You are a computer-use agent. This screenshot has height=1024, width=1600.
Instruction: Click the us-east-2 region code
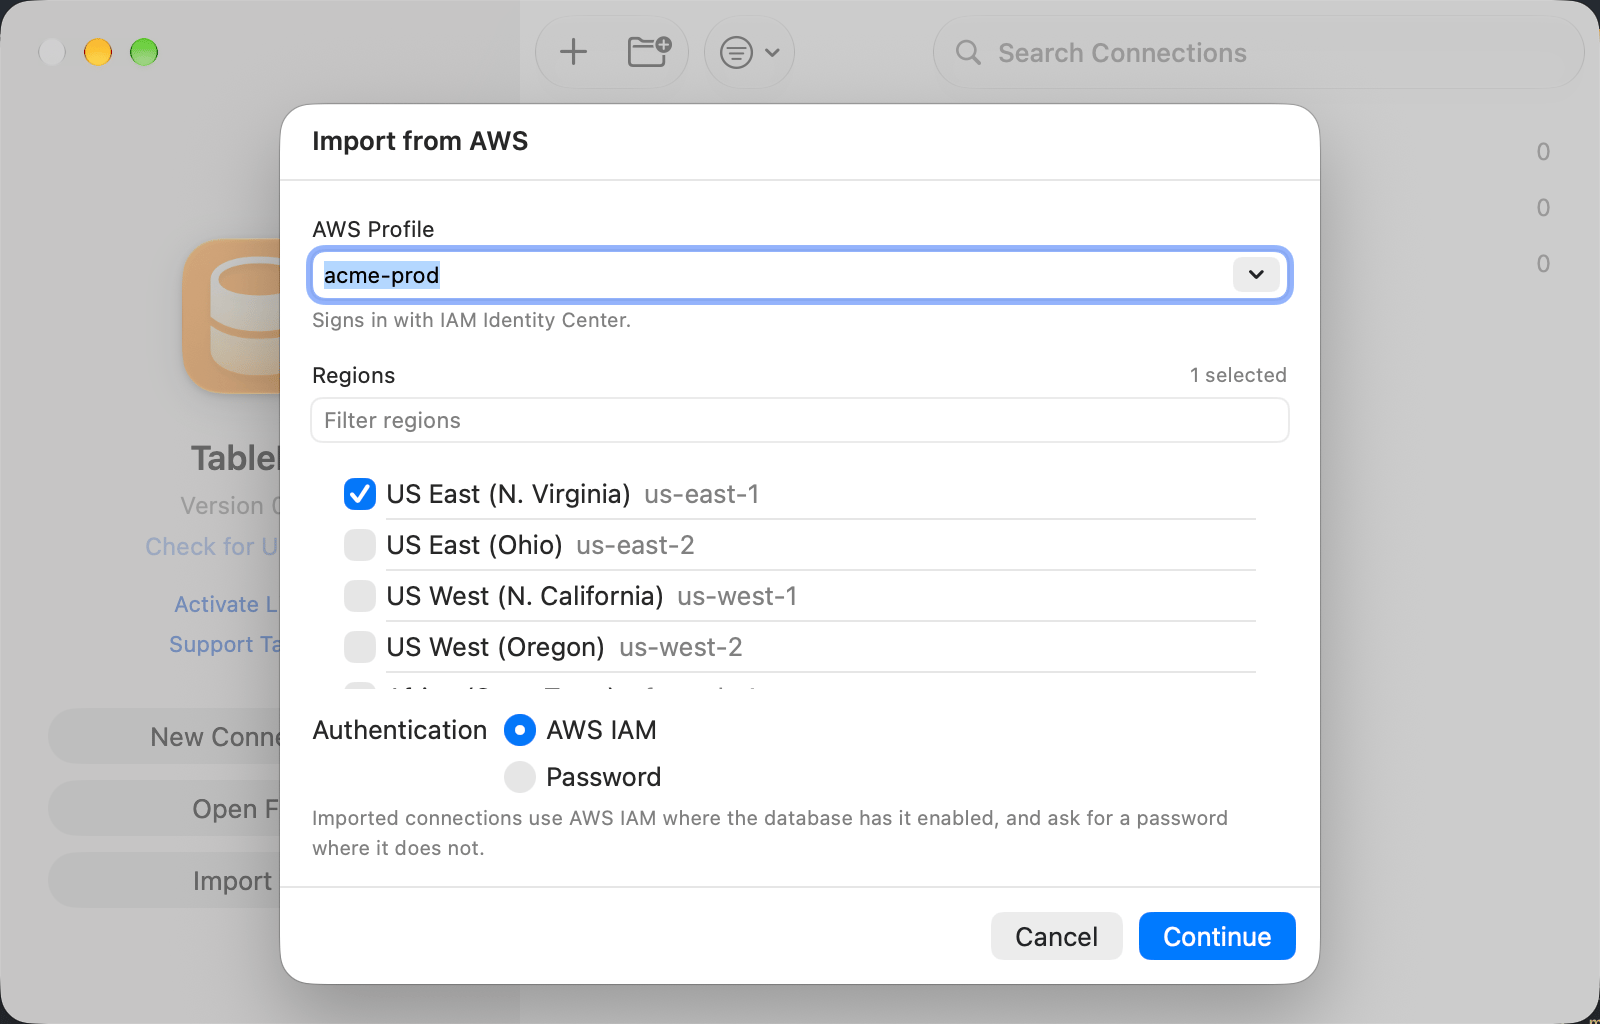[x=635, y=545]
